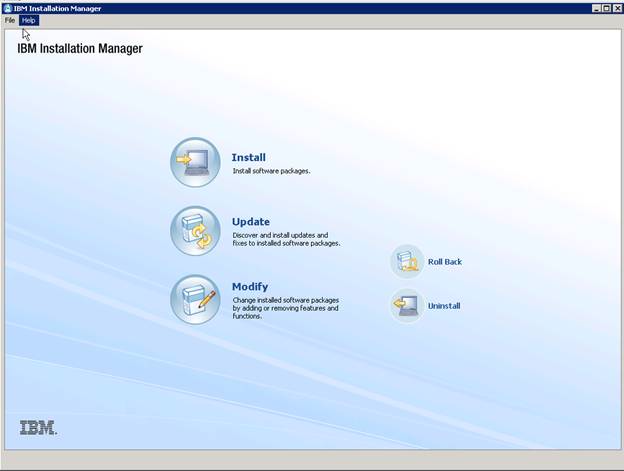624x471 pixels.
Task: Click 'Install software packages.' description text
Action: click(x=271, y=171)
